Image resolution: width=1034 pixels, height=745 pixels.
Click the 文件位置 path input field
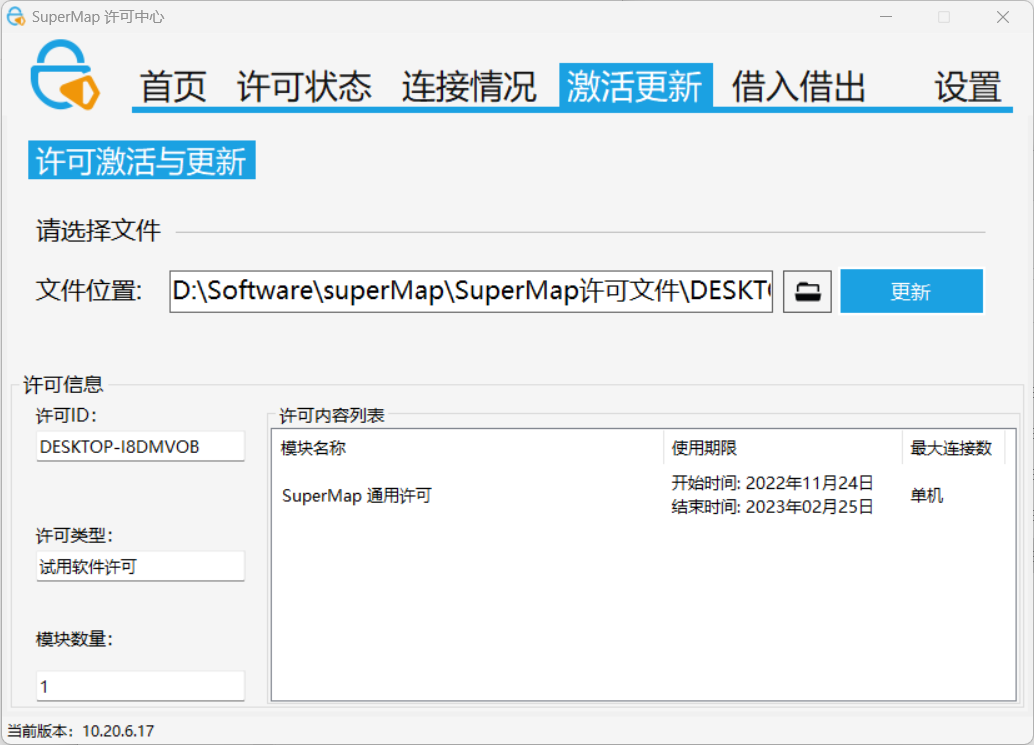471,291
